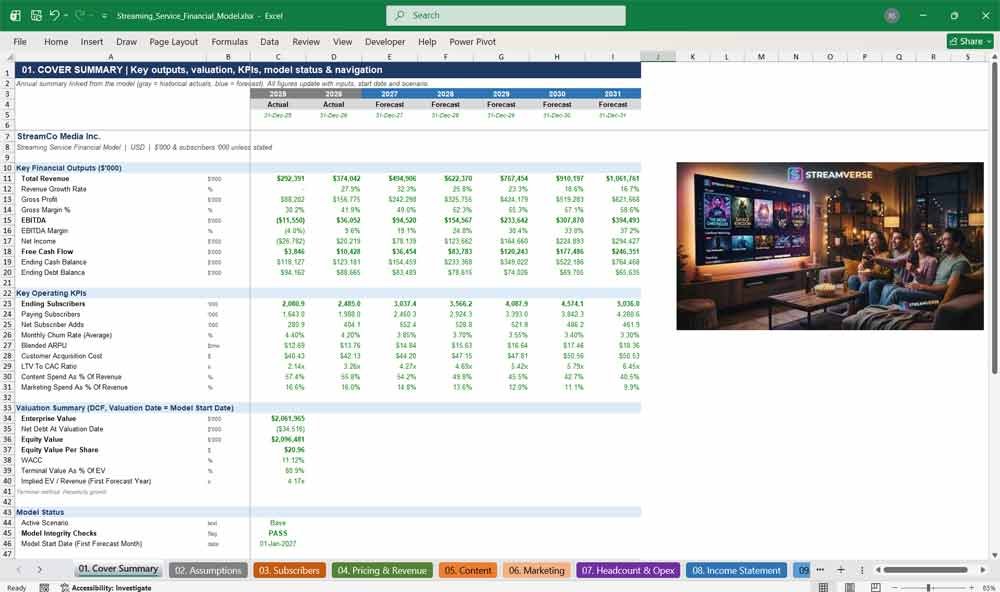Click the Search box in title bar
Viewport: 1000px width, 592px height.
point(505,15)
